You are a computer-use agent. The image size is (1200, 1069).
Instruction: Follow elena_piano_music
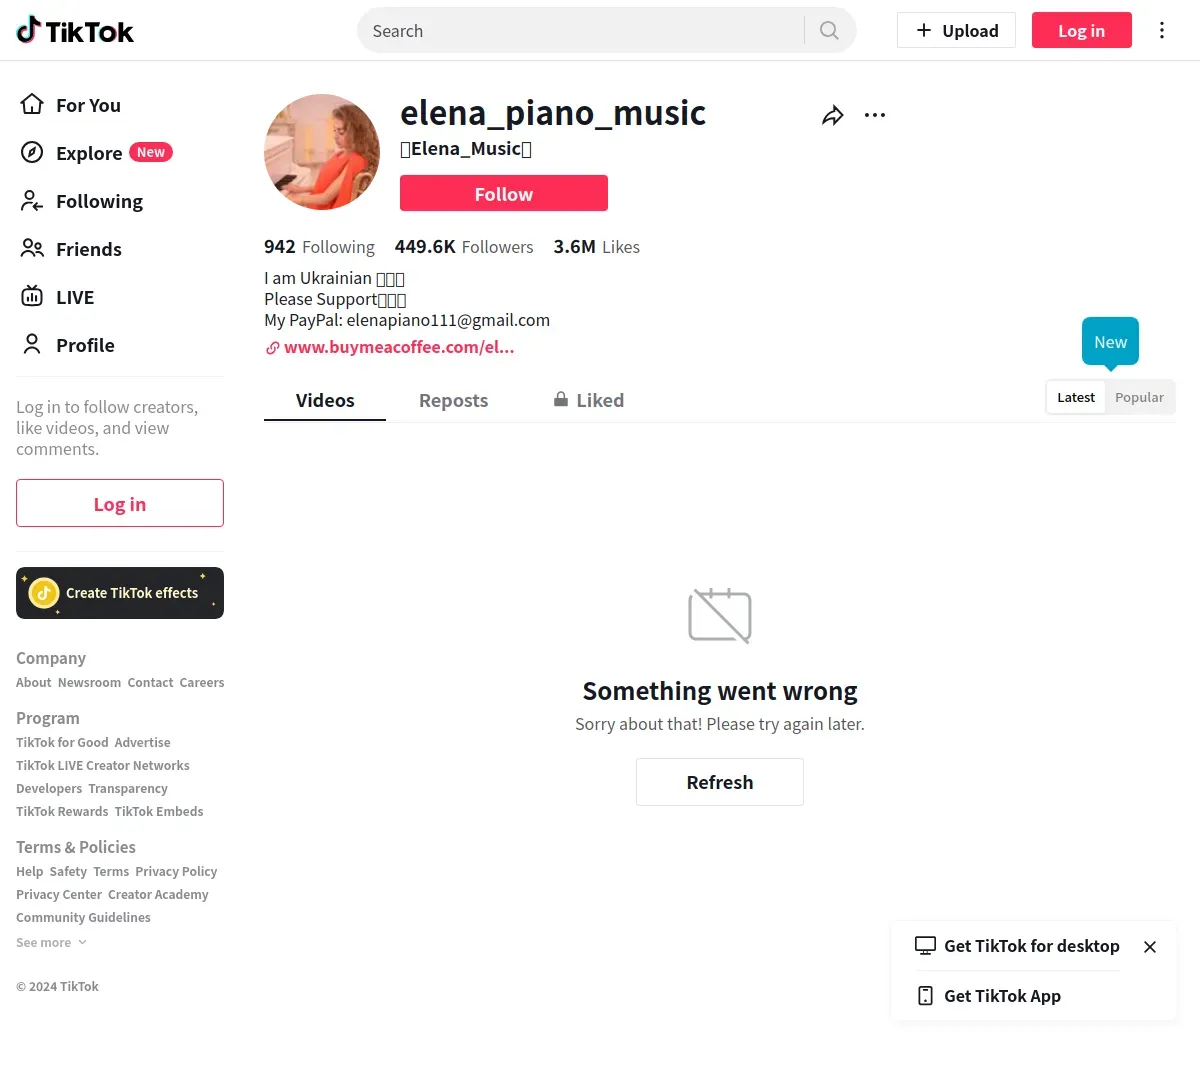[x=504, y=194]
